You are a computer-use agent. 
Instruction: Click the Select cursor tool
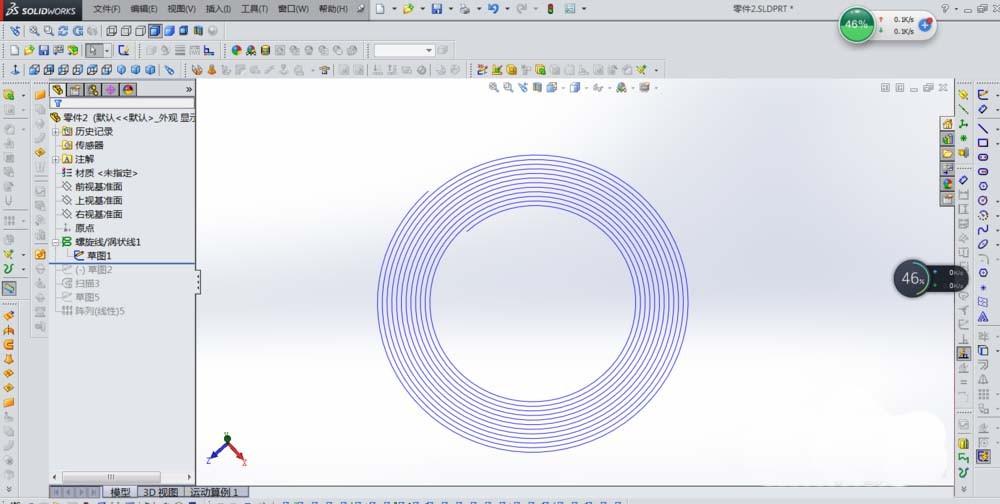[94, 50]
